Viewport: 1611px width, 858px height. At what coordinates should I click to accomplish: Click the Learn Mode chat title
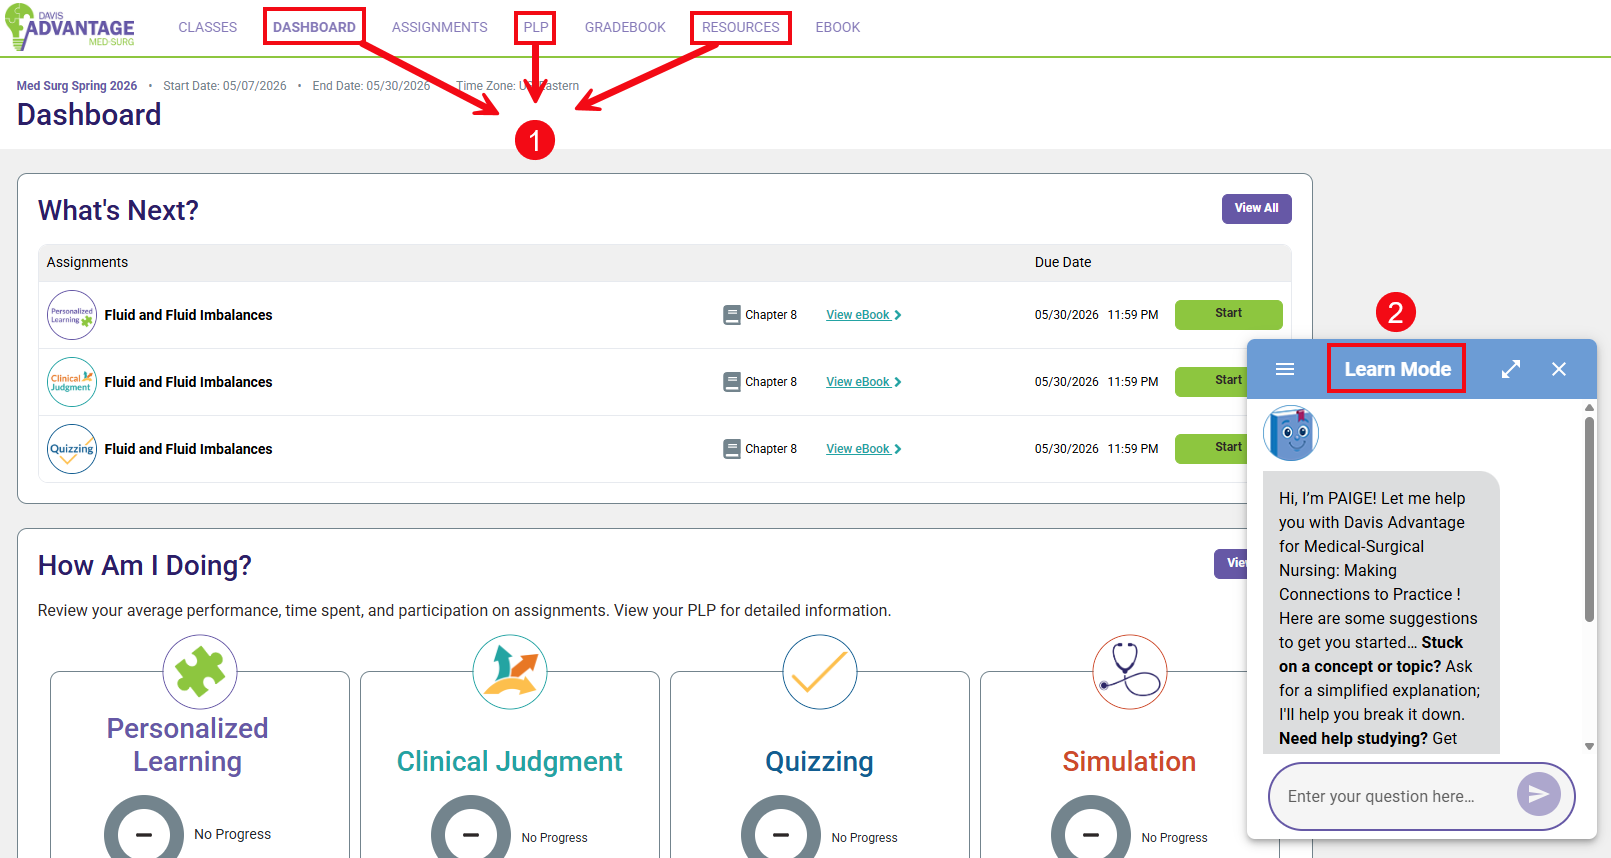1397,369
